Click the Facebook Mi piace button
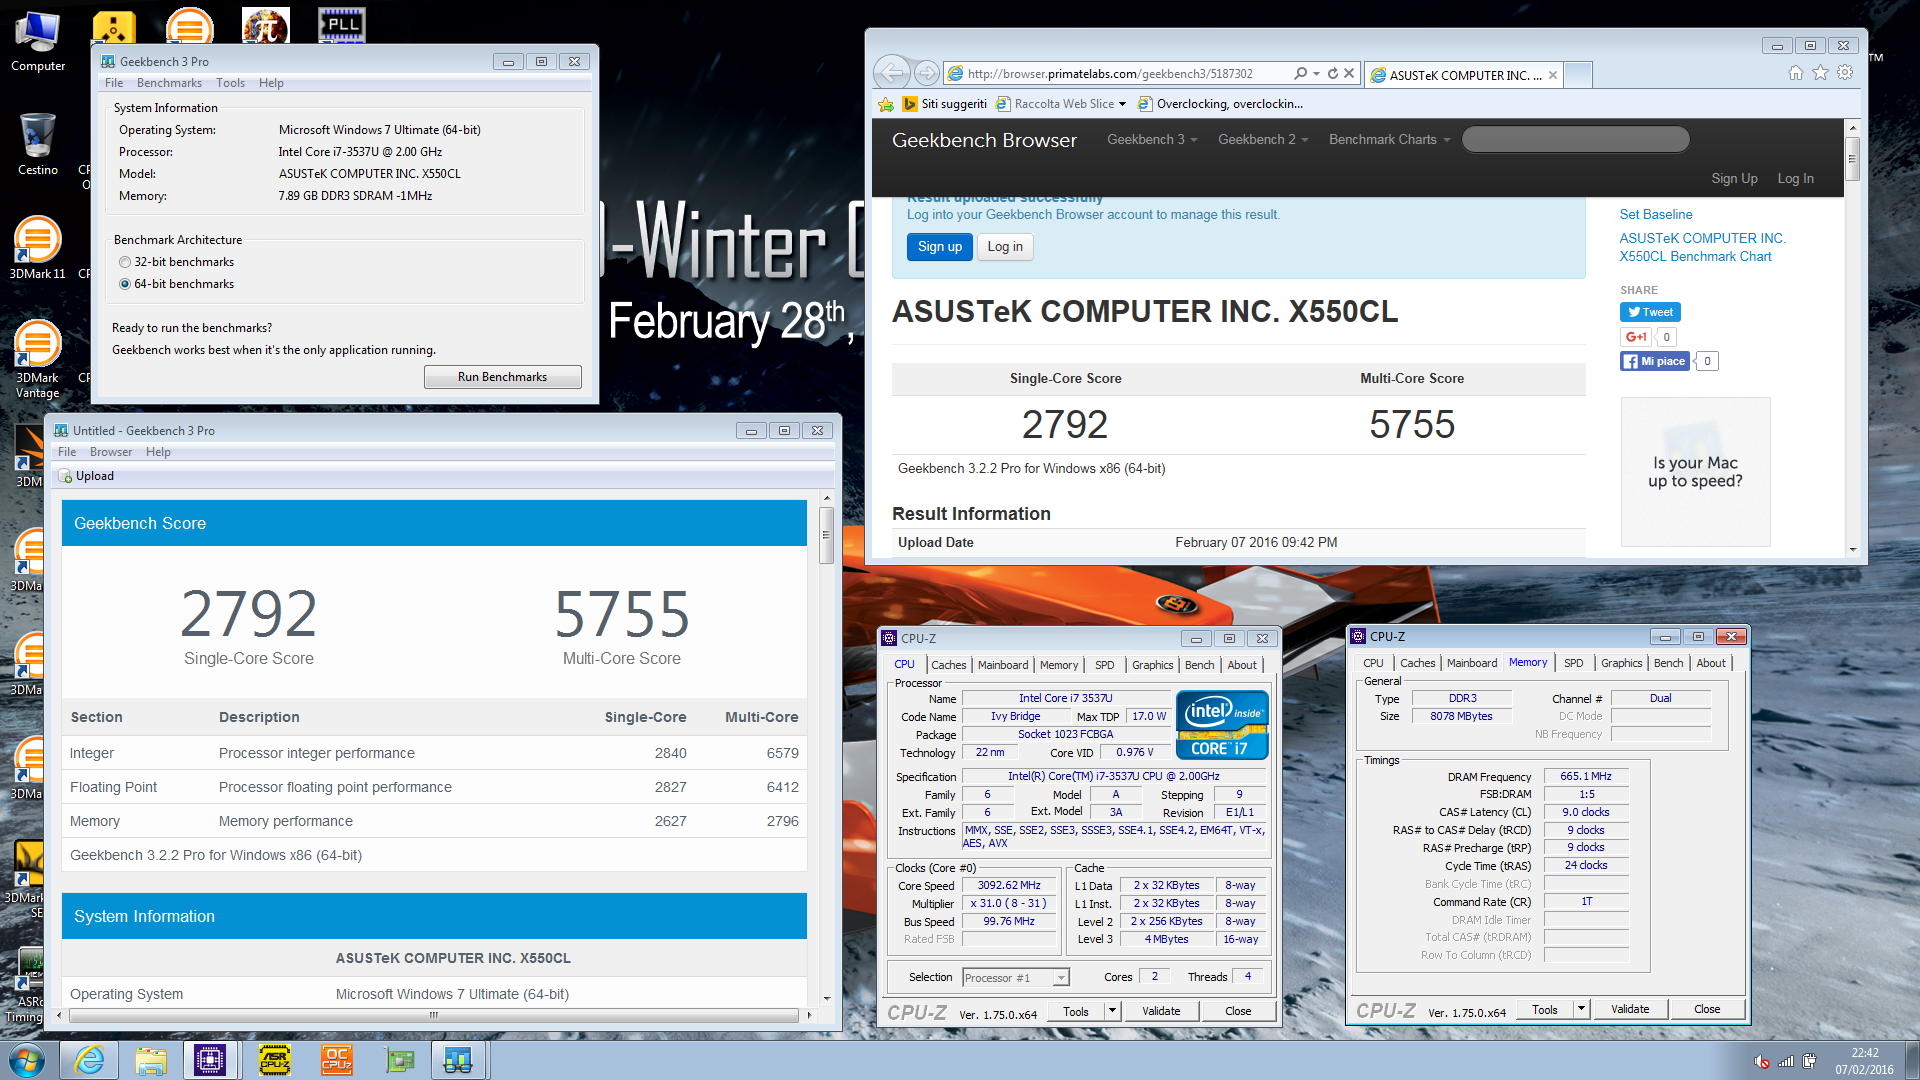This screenshot has width=1920, height=1080. click(x=1655, y=361)
